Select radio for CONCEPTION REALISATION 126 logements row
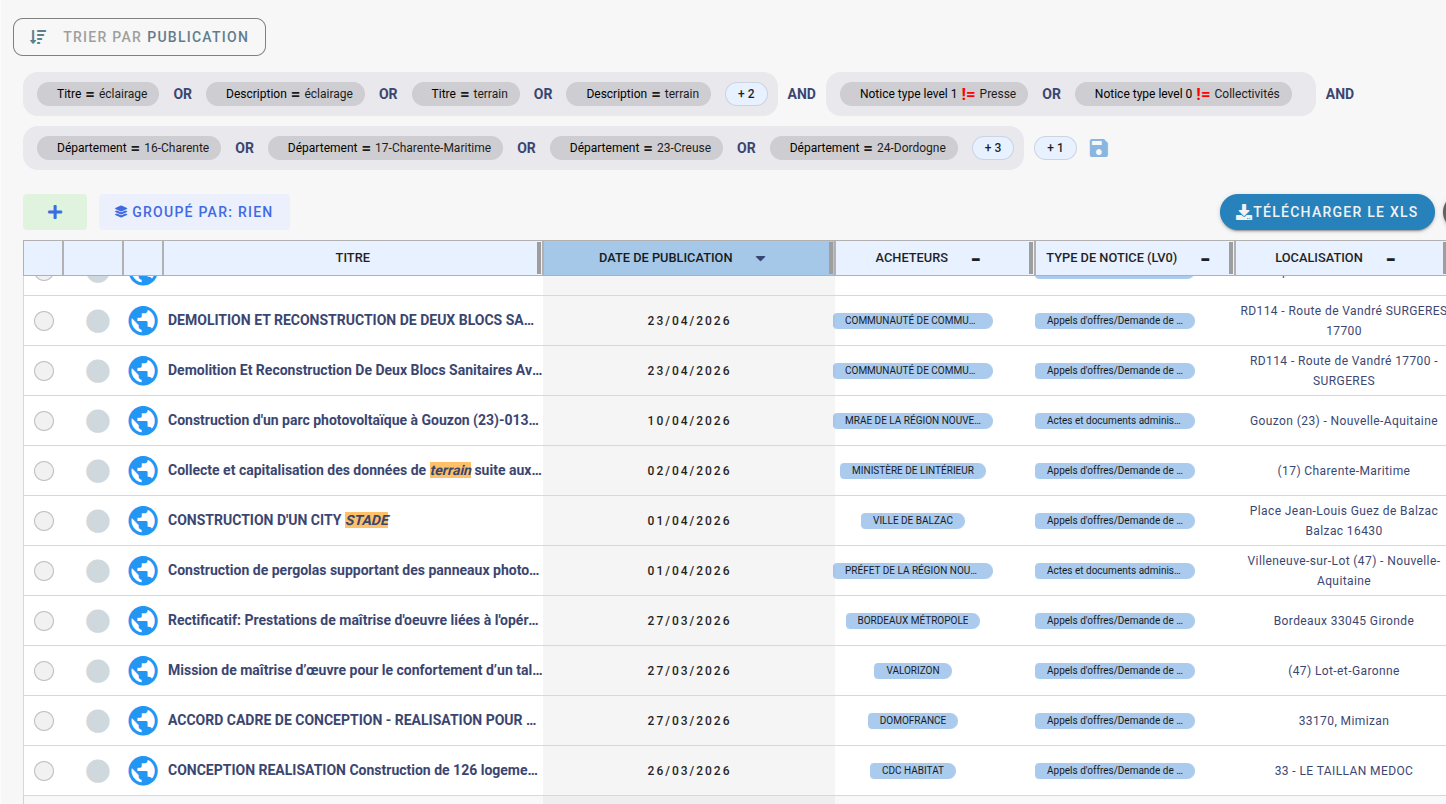The image size is (1446, 804). point(44,770)
